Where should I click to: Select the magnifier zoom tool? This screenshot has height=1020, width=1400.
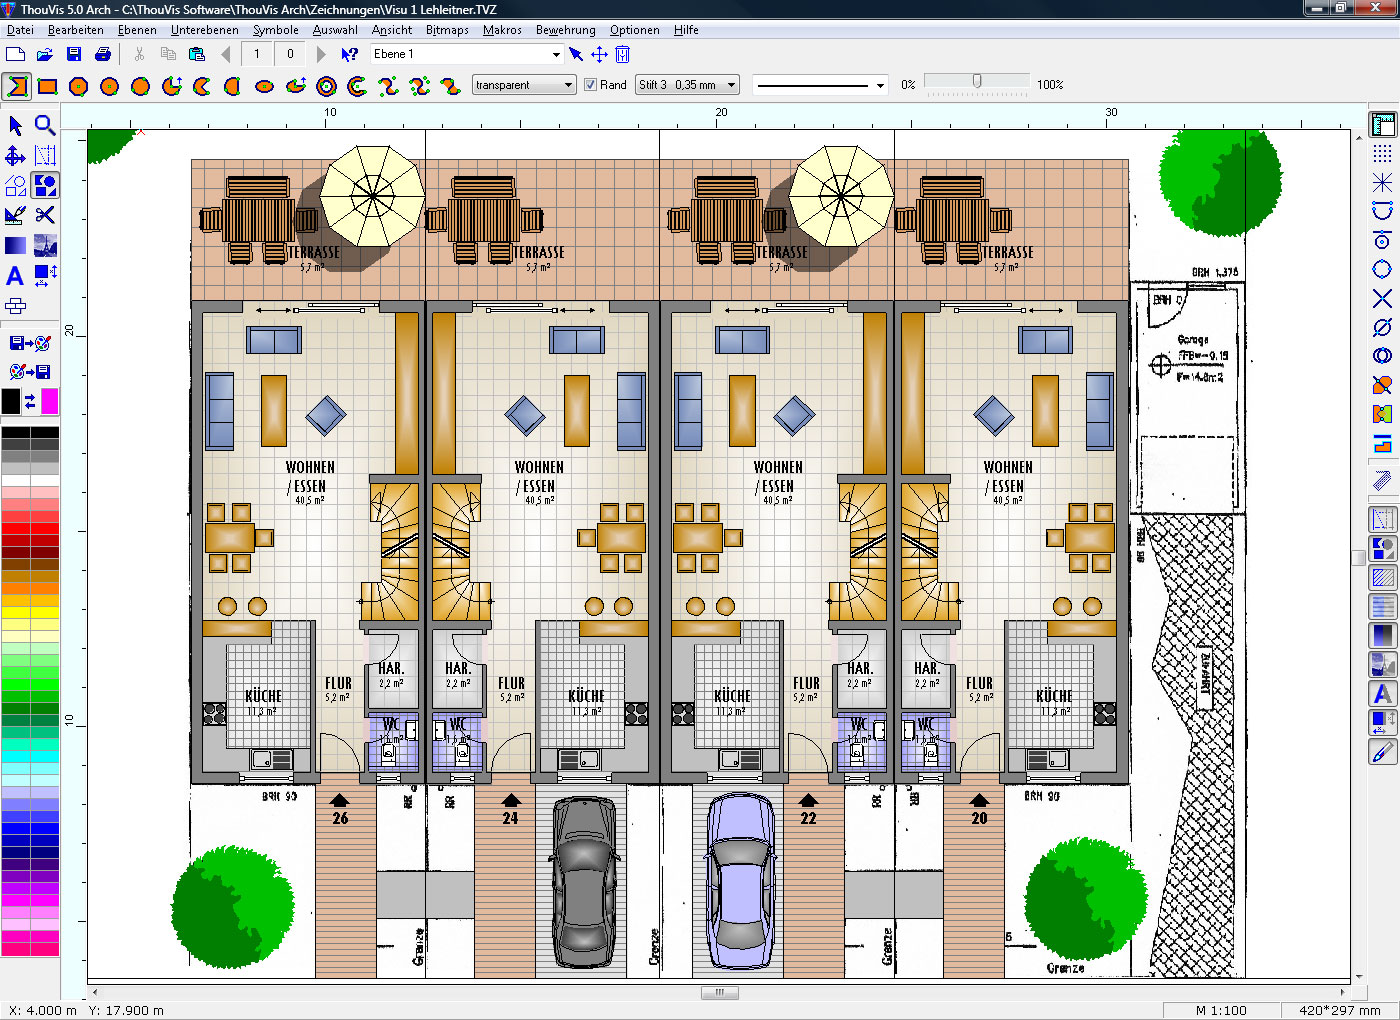[45, 125]
